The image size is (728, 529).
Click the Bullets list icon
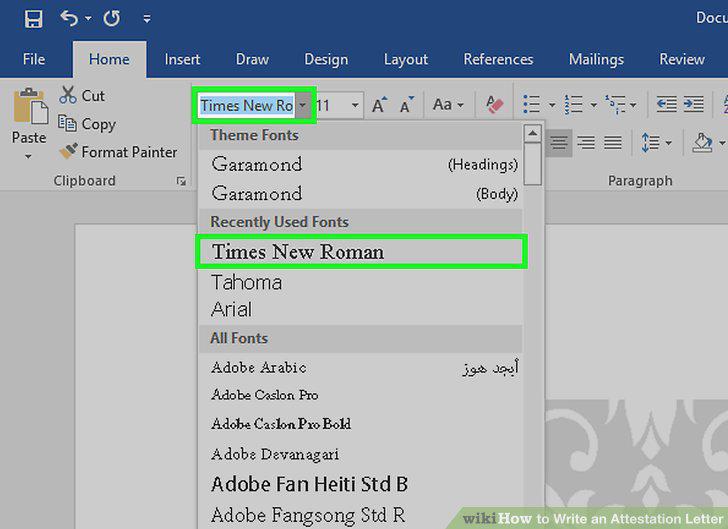pos(532,104)
